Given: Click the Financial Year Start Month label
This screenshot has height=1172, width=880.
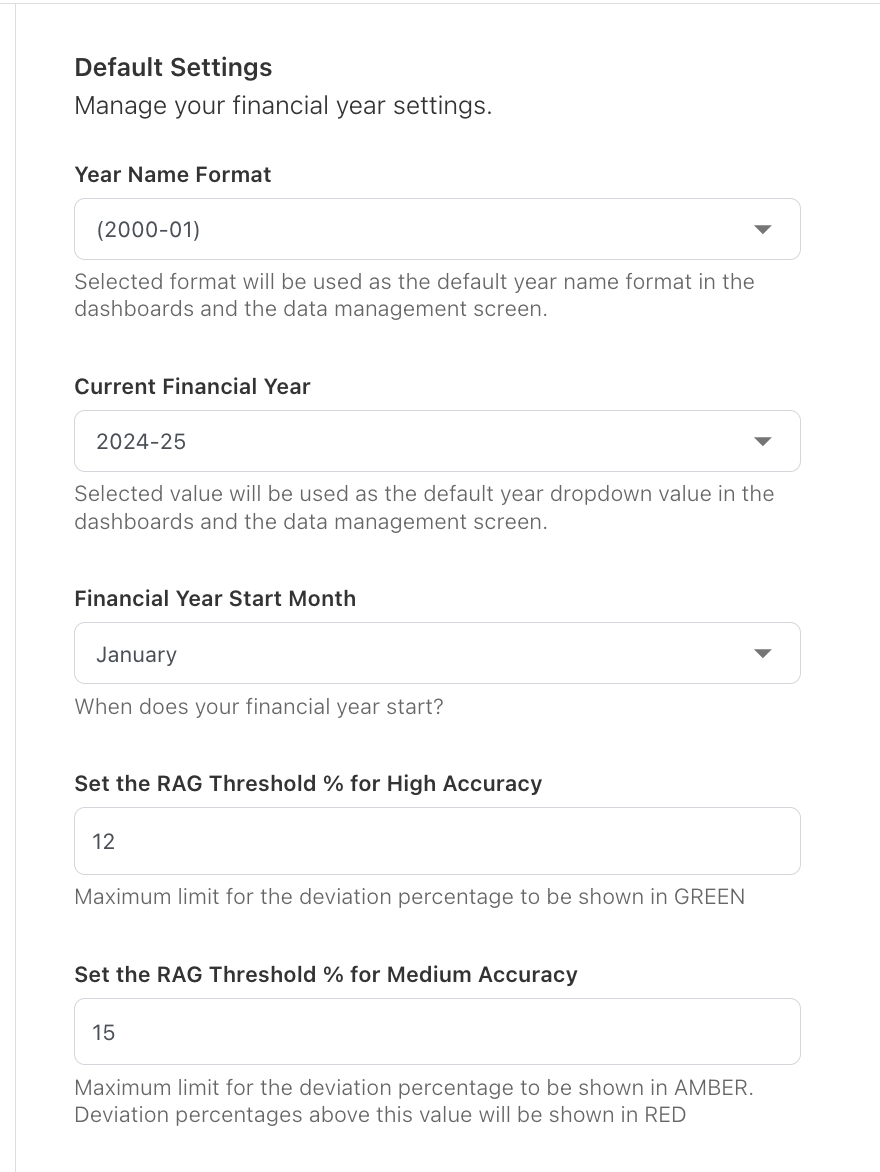Looking at the screenshot, I should click(x=215, y=599).
